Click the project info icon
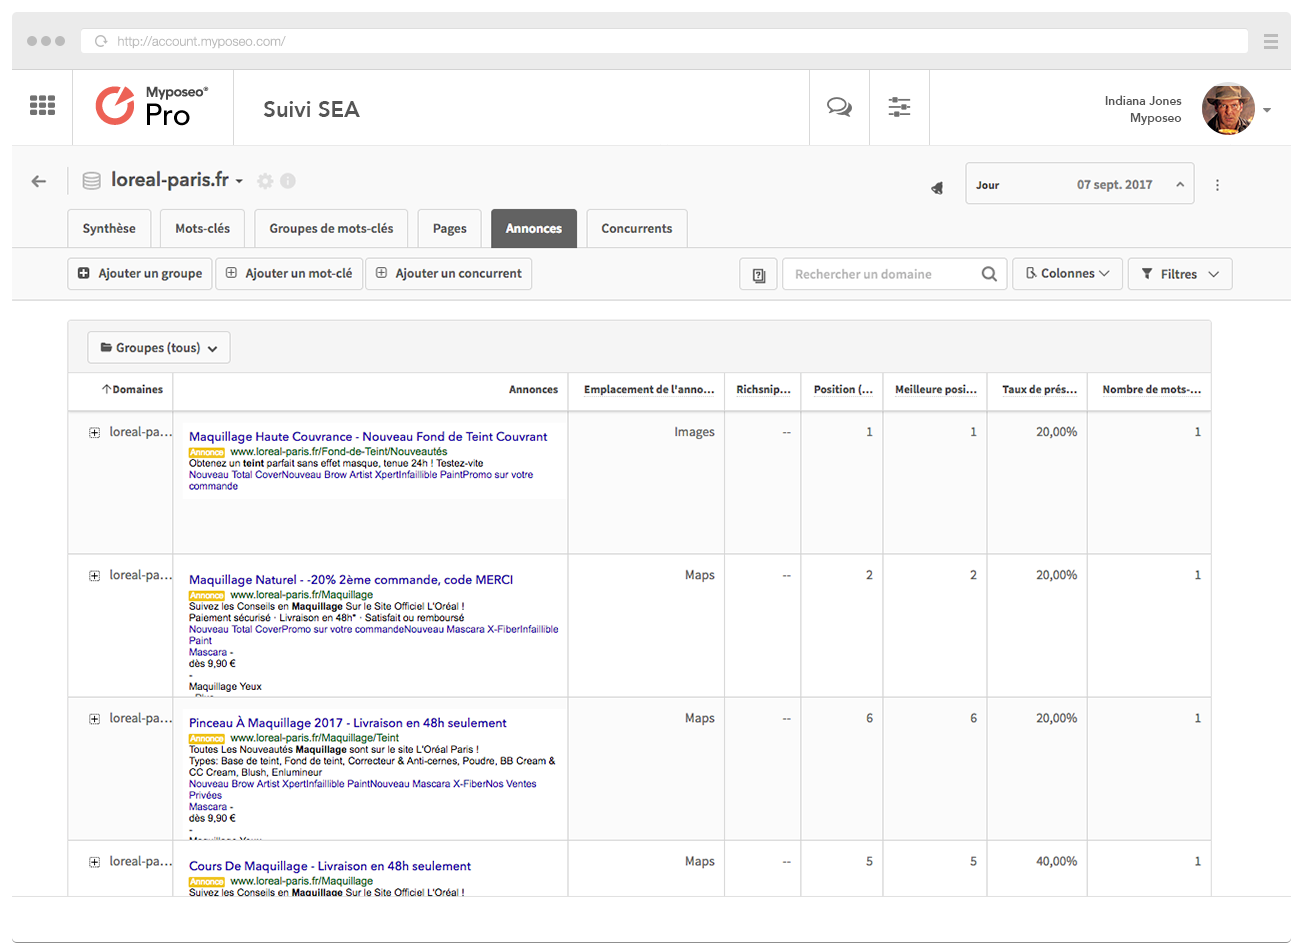1302x952 pixels. pos(288,181)
